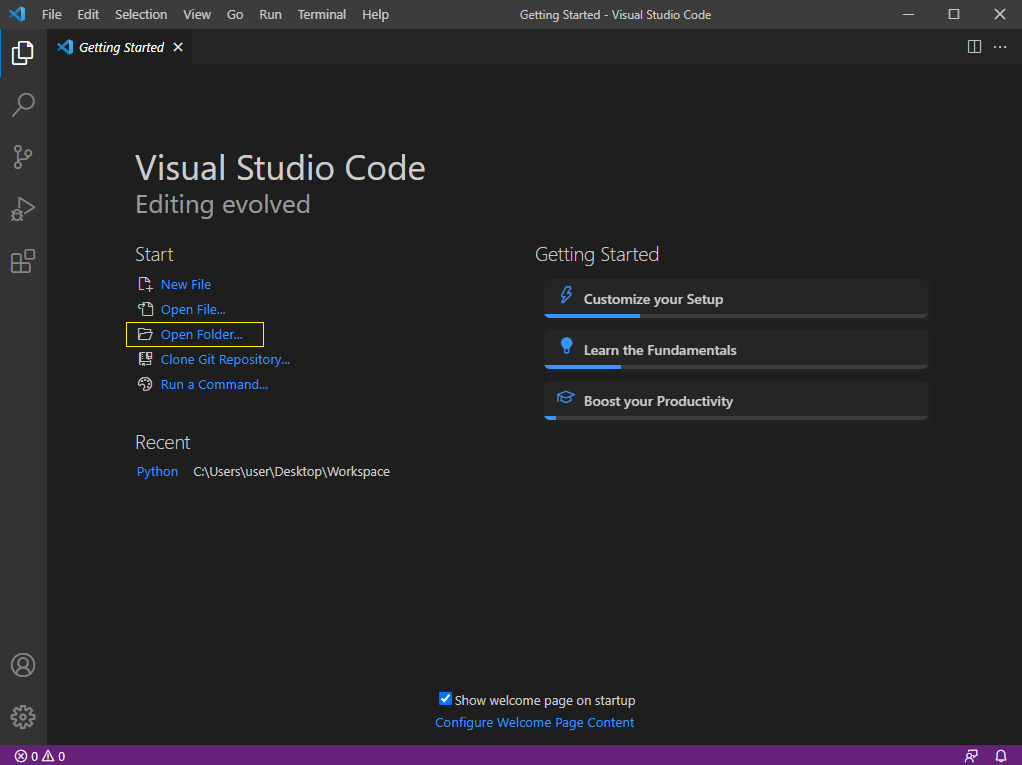Click the feedback icon in status bar

(971, 756)
